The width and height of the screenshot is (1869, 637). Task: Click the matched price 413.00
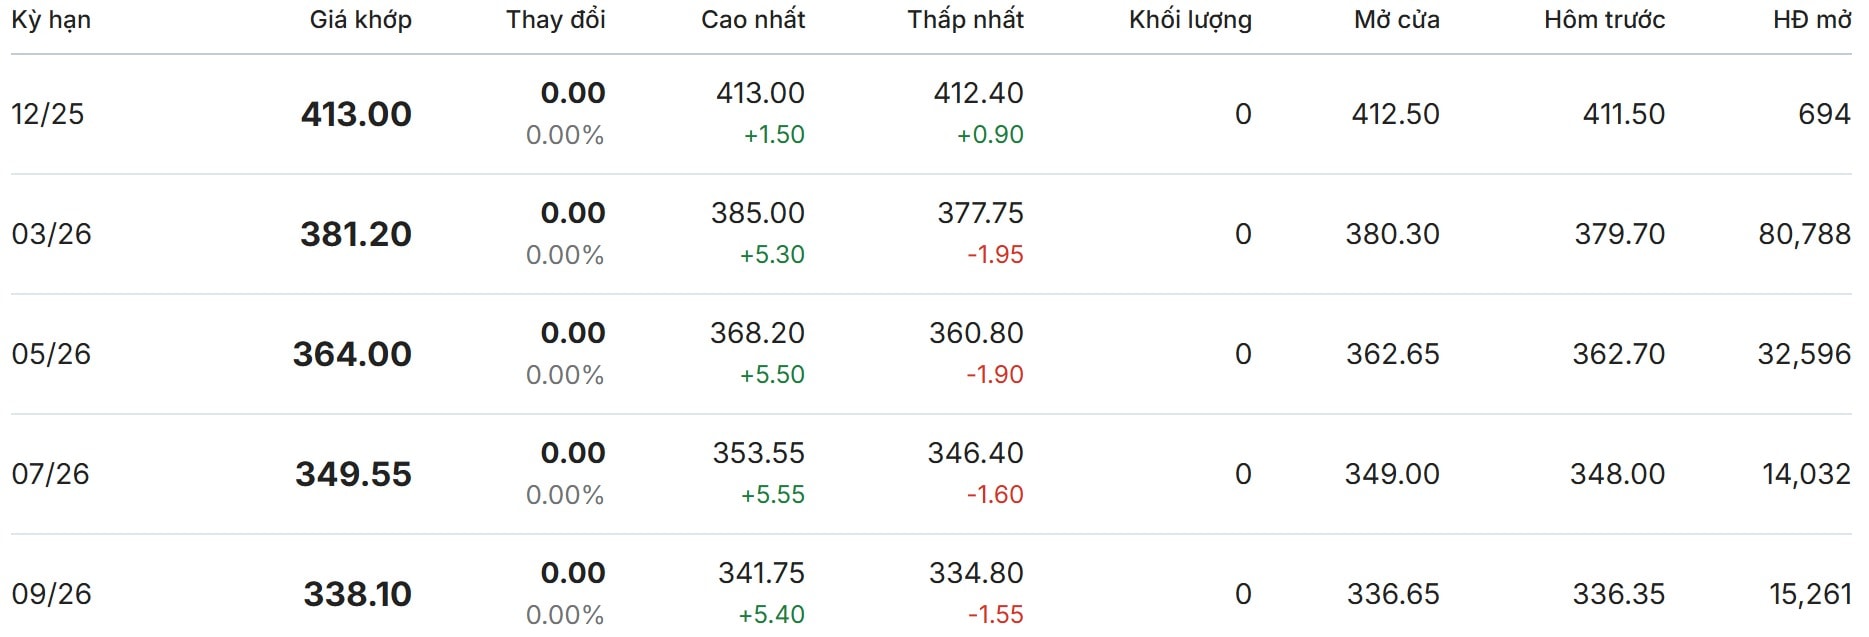pos(356,114)
